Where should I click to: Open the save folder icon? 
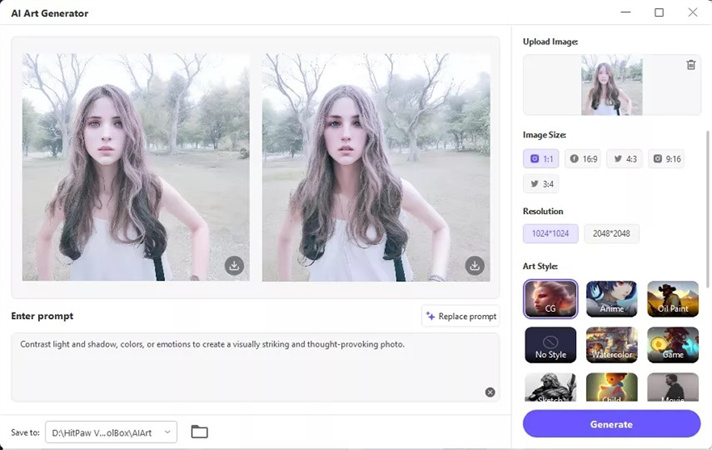click(x=199, y=432)
